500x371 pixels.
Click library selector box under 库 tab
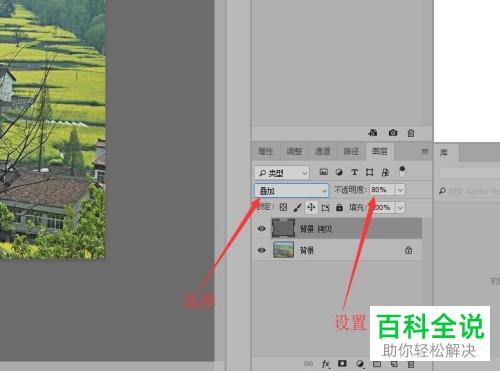coord(470,173)
